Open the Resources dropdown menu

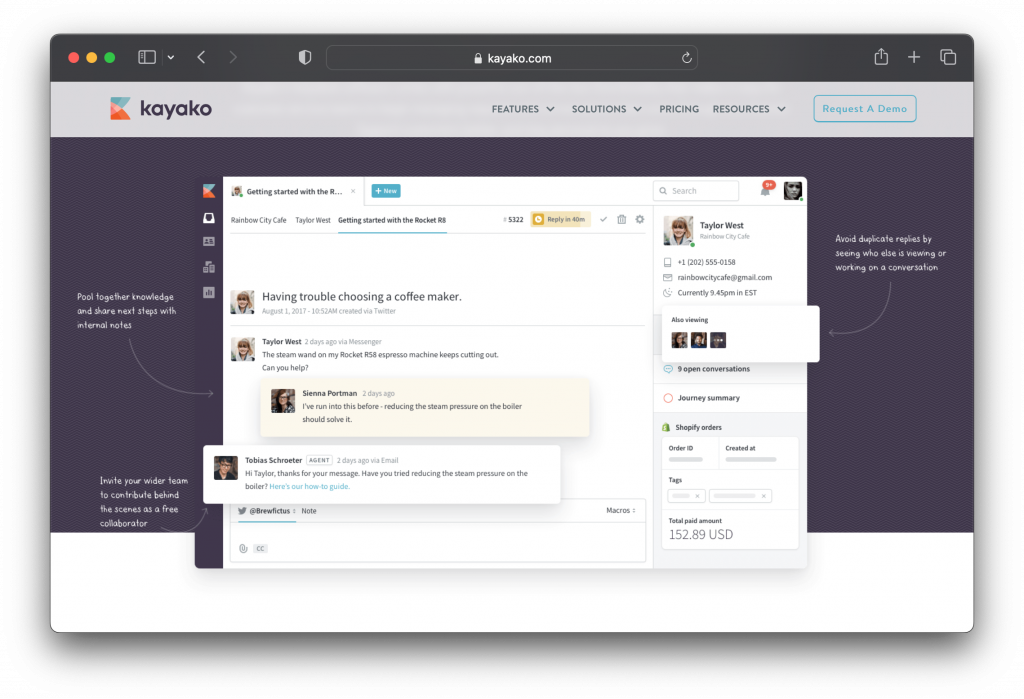[x=749, y=109]
